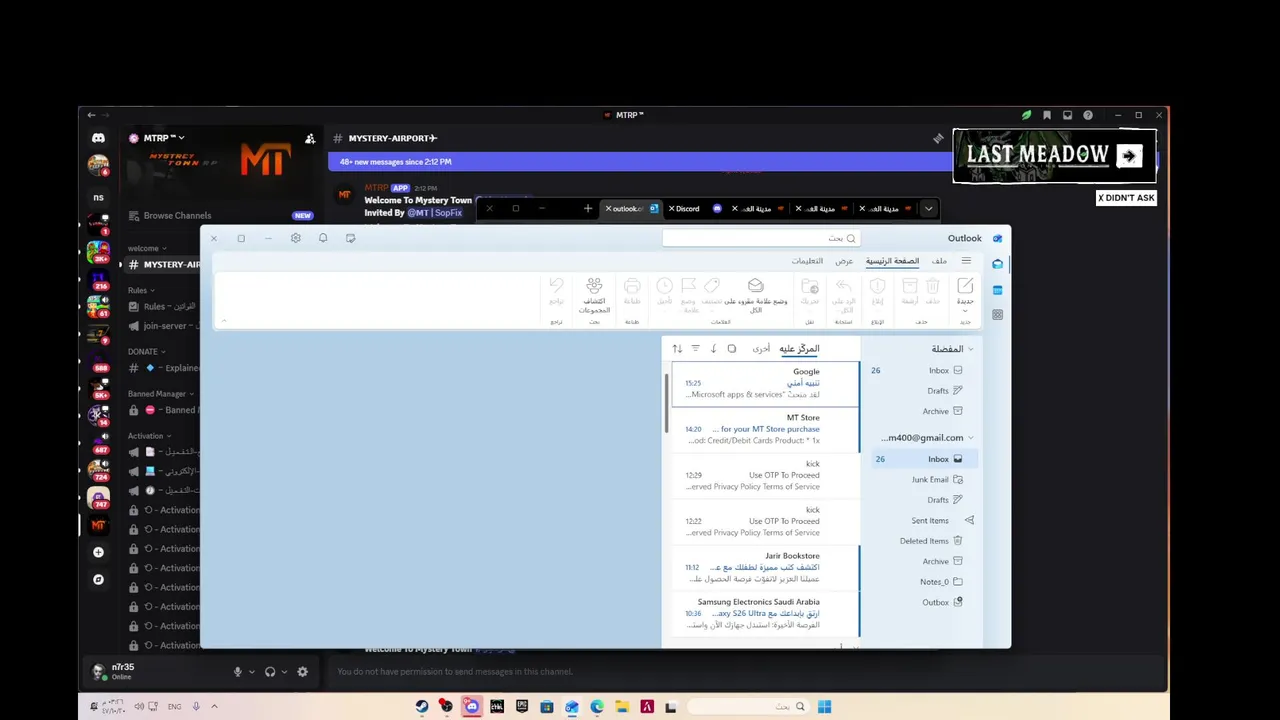This screenshot has width=1280, height=720.
Task: Click Discord pinned messages pin icon
Action: 938,138
